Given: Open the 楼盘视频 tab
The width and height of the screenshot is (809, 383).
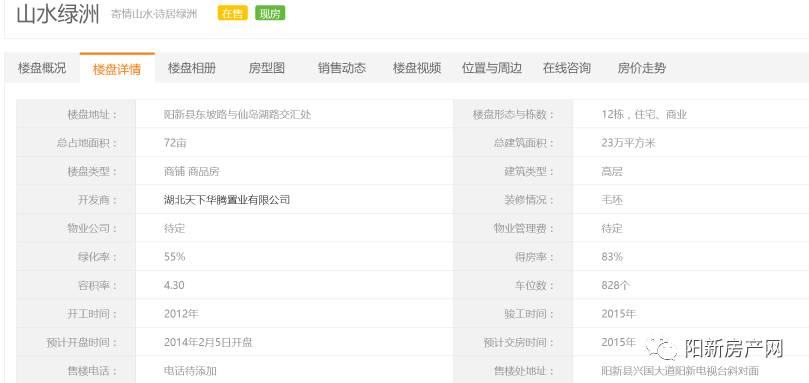Looking at the screenshot, I should point(417,68).
